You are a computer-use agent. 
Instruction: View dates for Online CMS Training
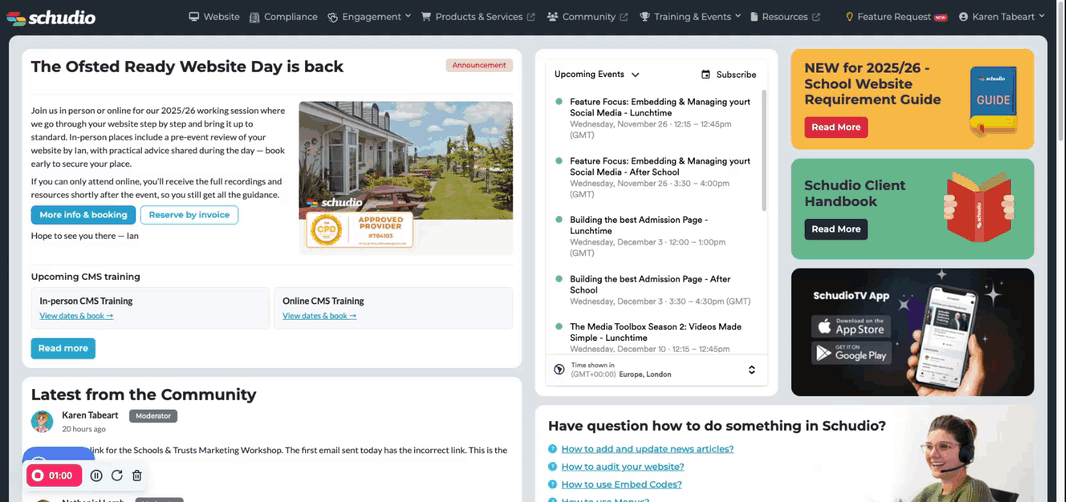click(x=320, y=316)
